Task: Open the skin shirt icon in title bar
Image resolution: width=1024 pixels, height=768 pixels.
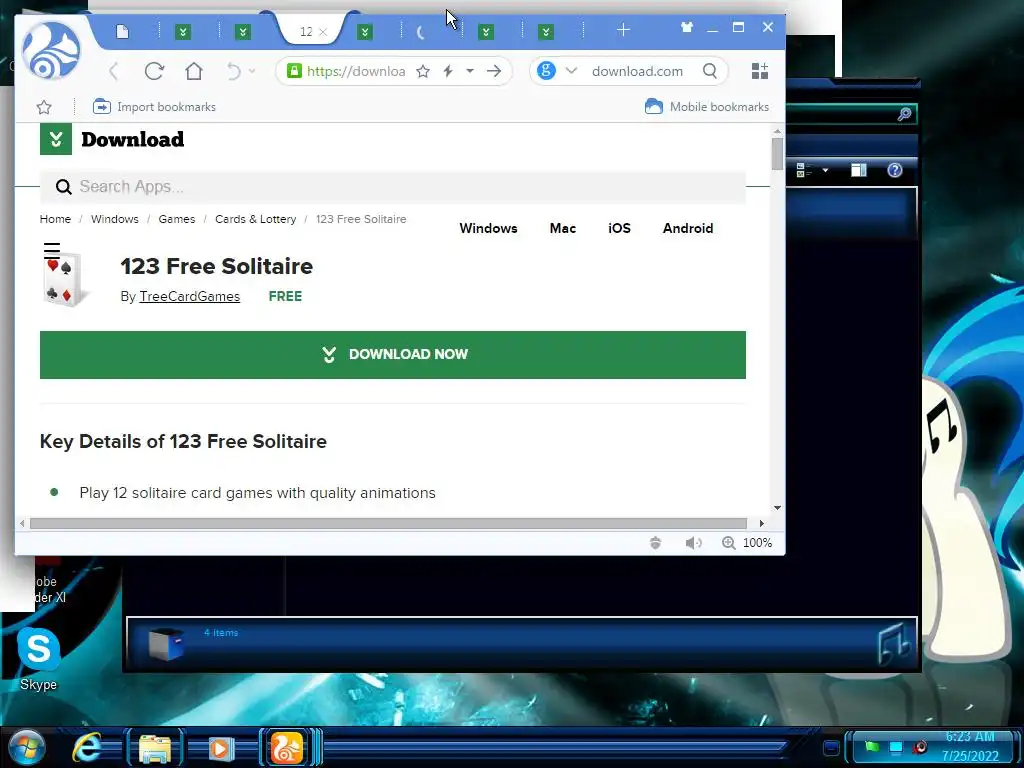Action: (686, 27)
